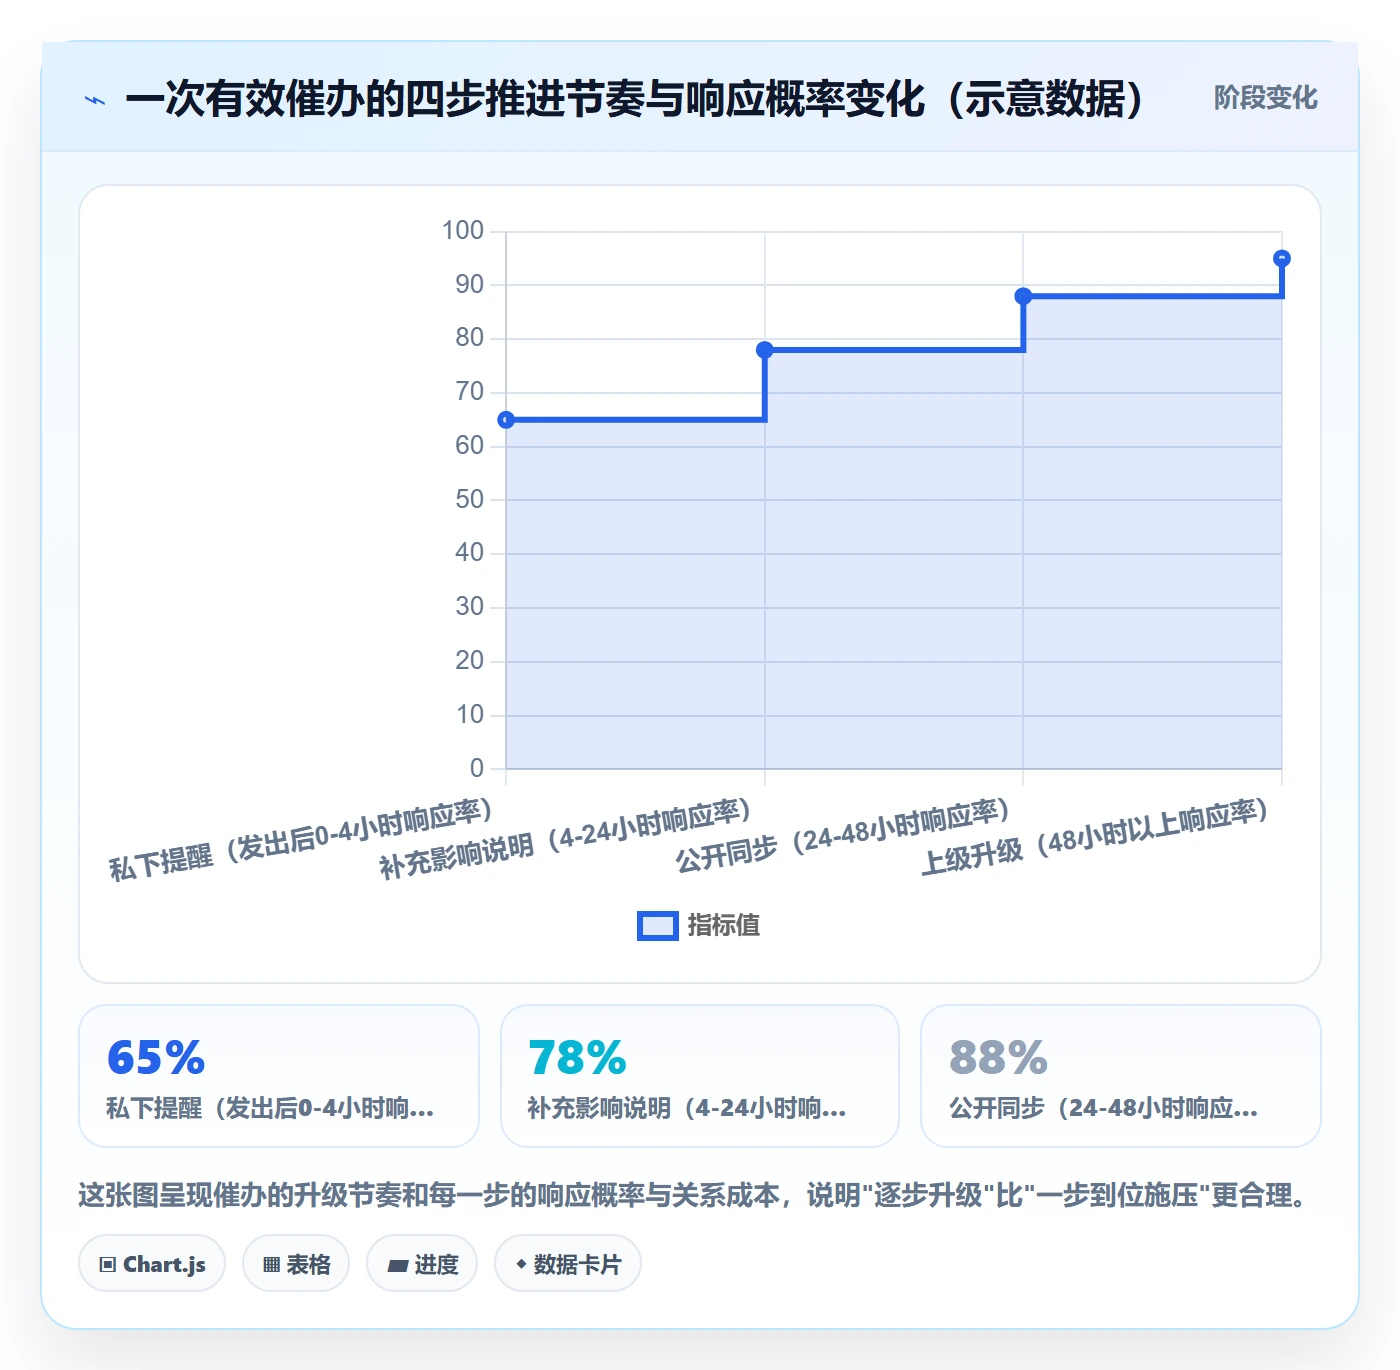This screenshot has width=1400, height=1370.
Task: Click the bar icon in 进度 chip
Action: point(397,1266)
